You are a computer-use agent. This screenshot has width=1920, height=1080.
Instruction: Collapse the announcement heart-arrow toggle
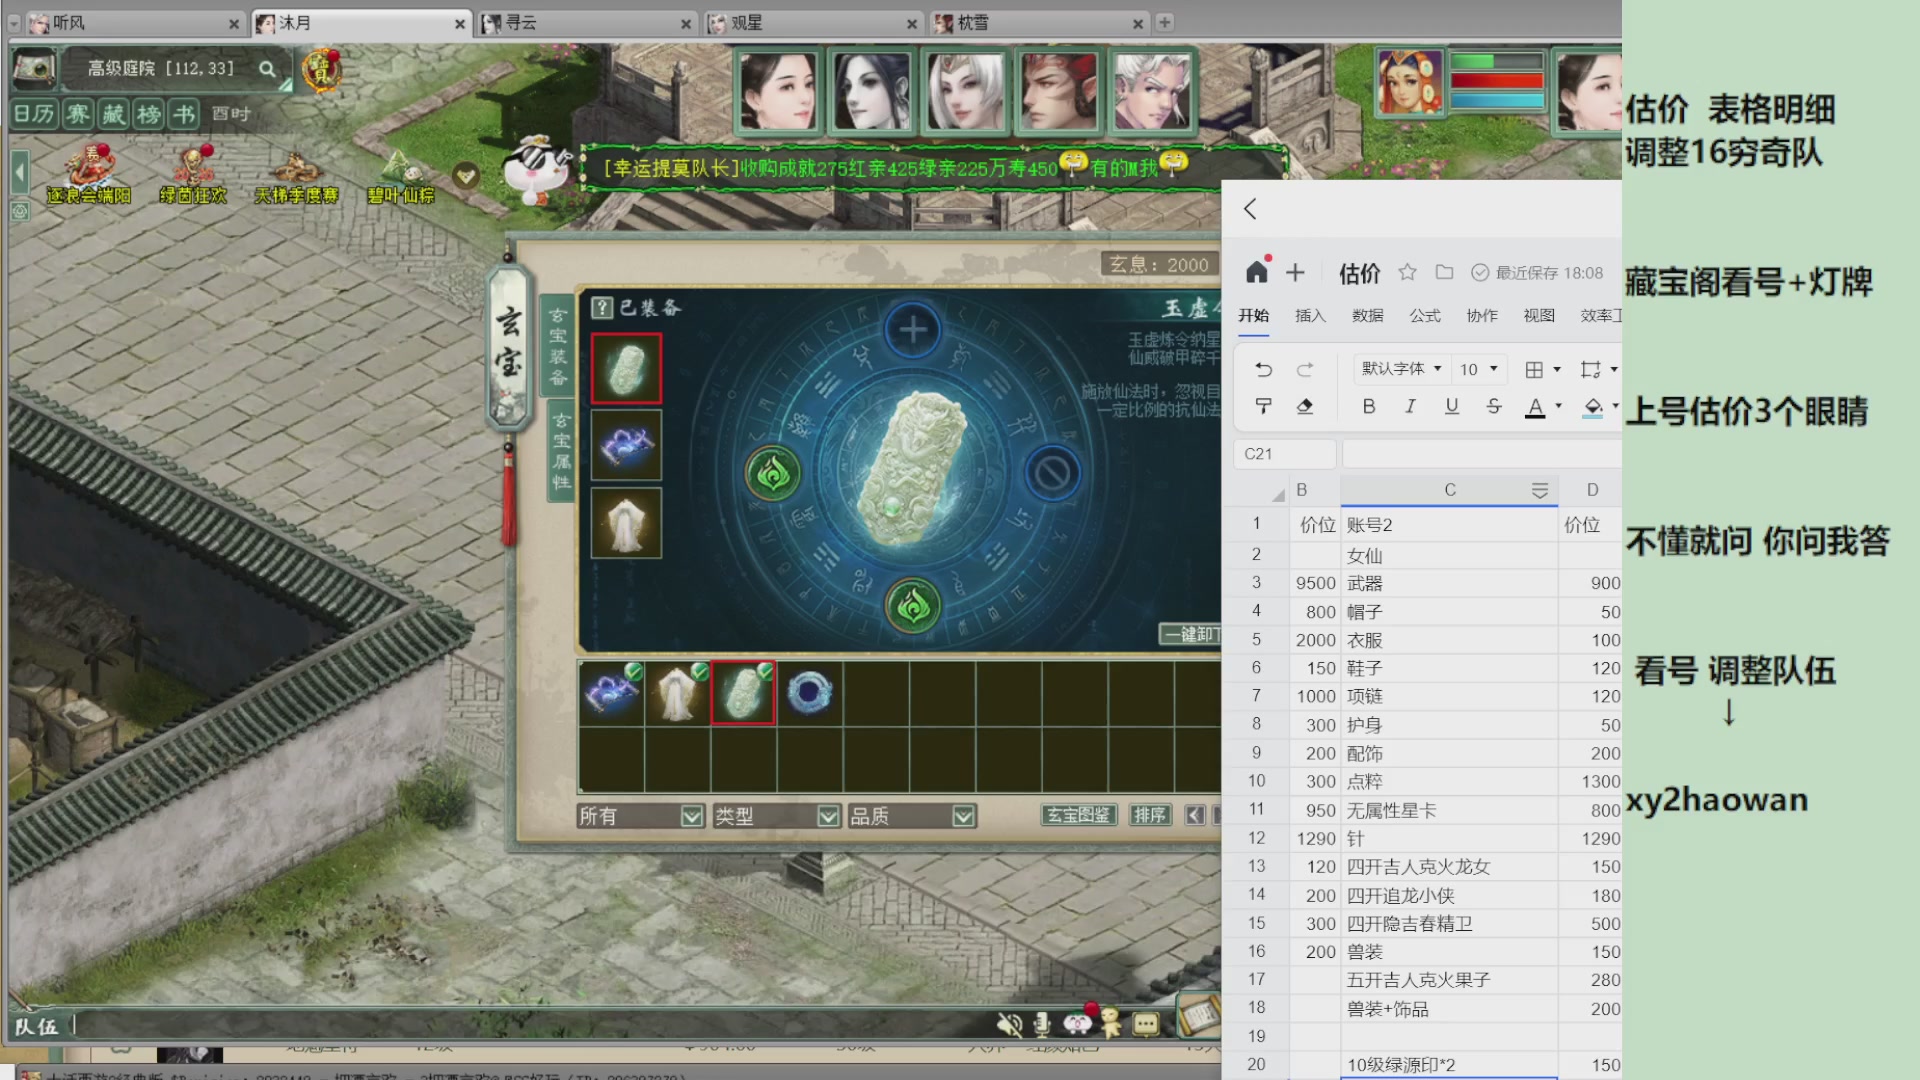pos(465,176)
